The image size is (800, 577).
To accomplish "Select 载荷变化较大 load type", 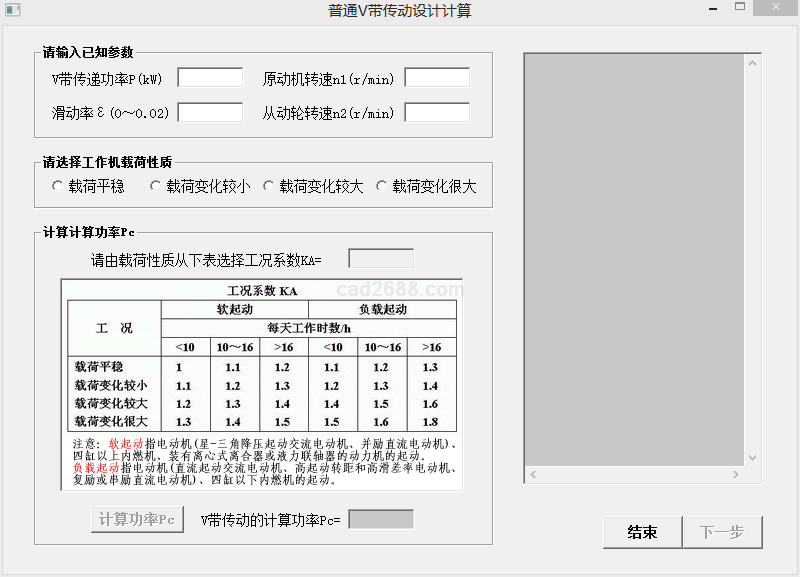I will (269, 186).
